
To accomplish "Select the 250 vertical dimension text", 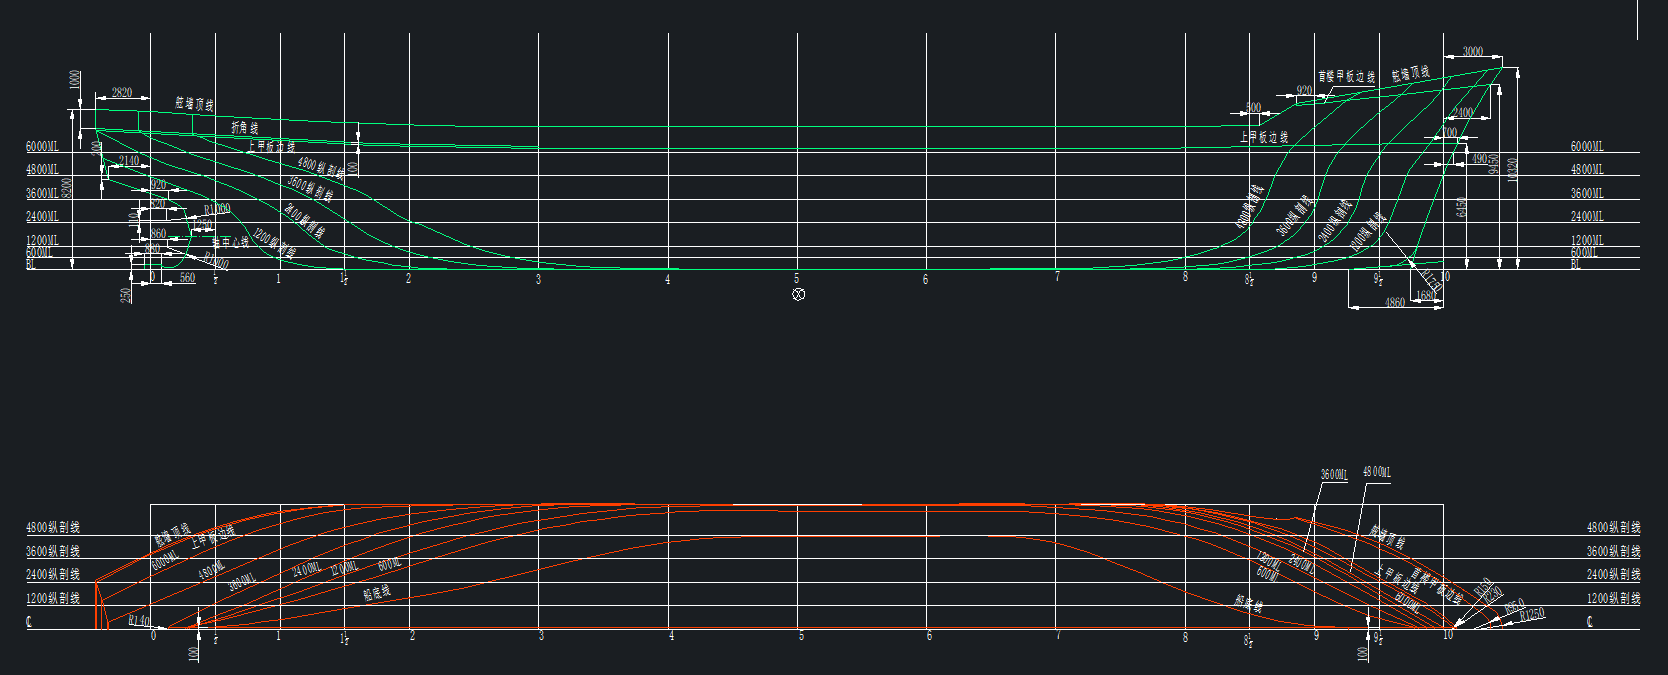I will click(126, 295).
